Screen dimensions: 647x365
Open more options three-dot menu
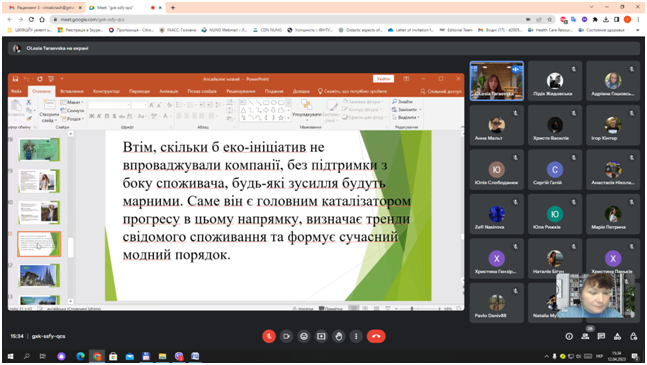click(356, 336)
